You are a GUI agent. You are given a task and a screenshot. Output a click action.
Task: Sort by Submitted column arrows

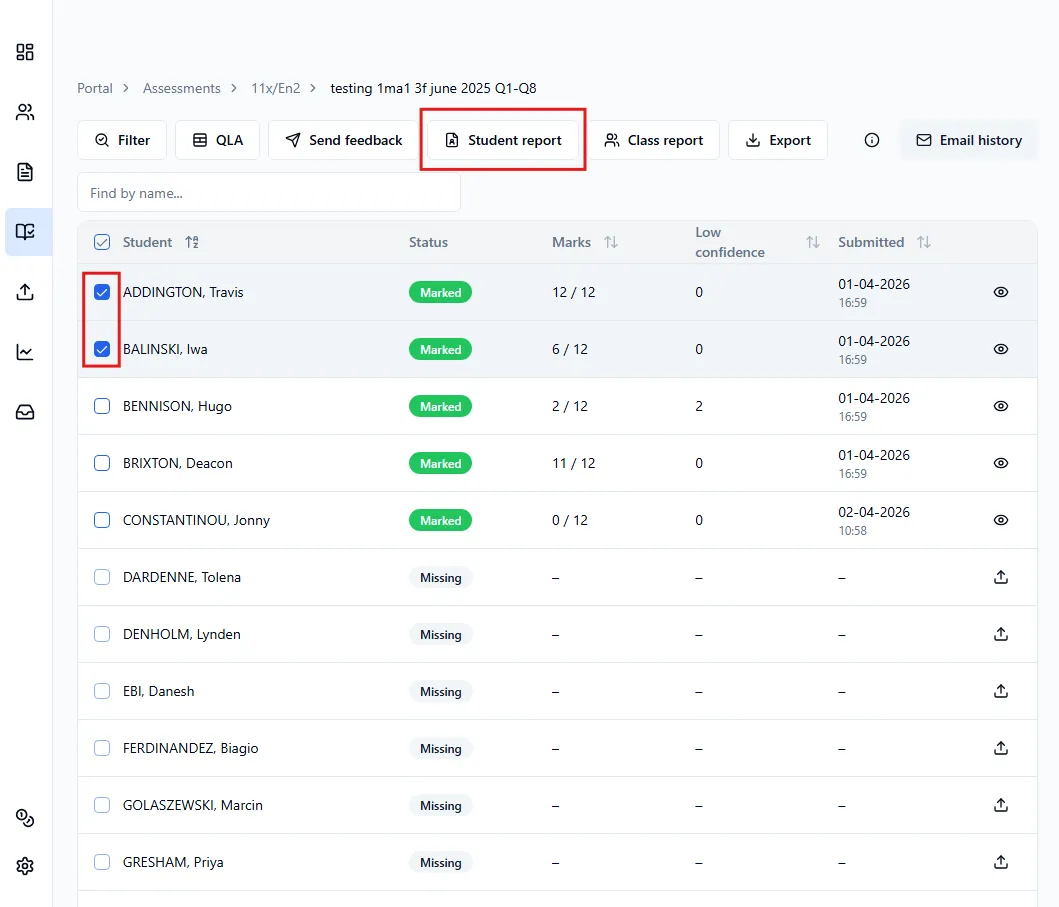pos(924,242)
